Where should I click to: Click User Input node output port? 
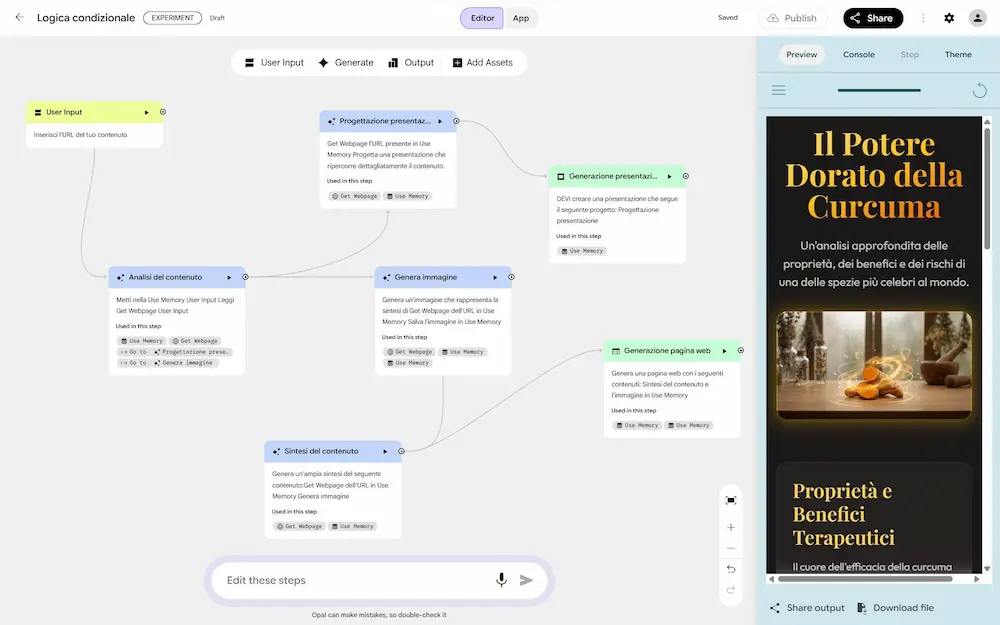[x=163, y=112]
